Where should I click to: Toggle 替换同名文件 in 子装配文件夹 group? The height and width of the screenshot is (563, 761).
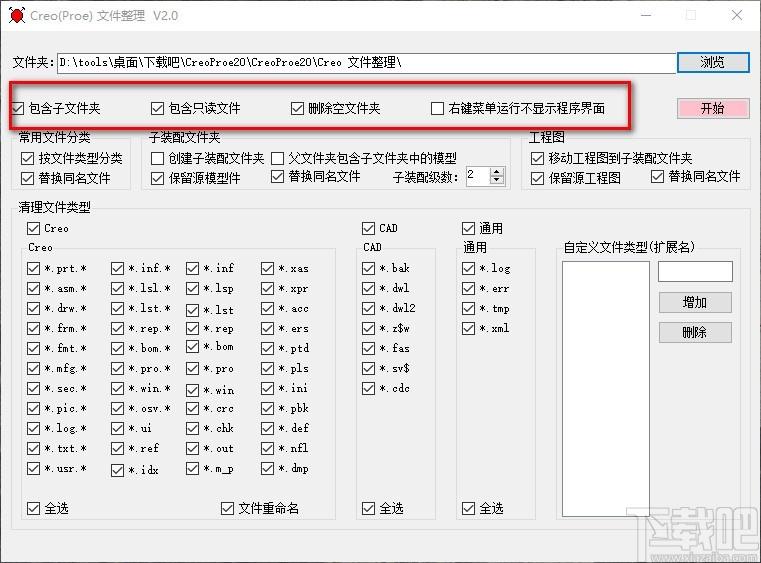pos(277,176)
